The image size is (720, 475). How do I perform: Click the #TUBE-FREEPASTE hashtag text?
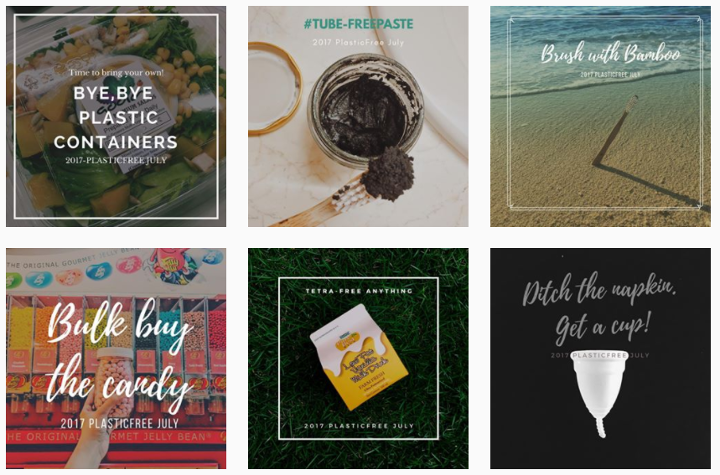click(x=358, y=24)
